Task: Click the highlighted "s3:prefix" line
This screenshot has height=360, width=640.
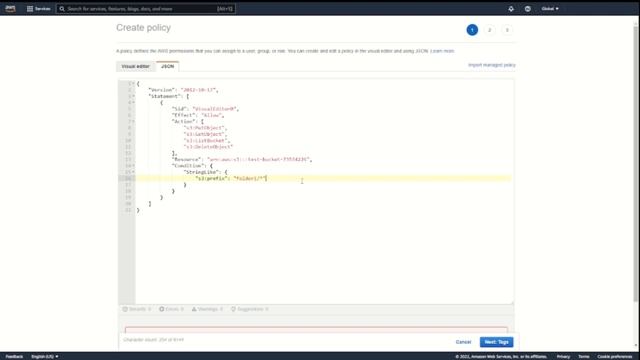Action: click(x=323, y=178)
